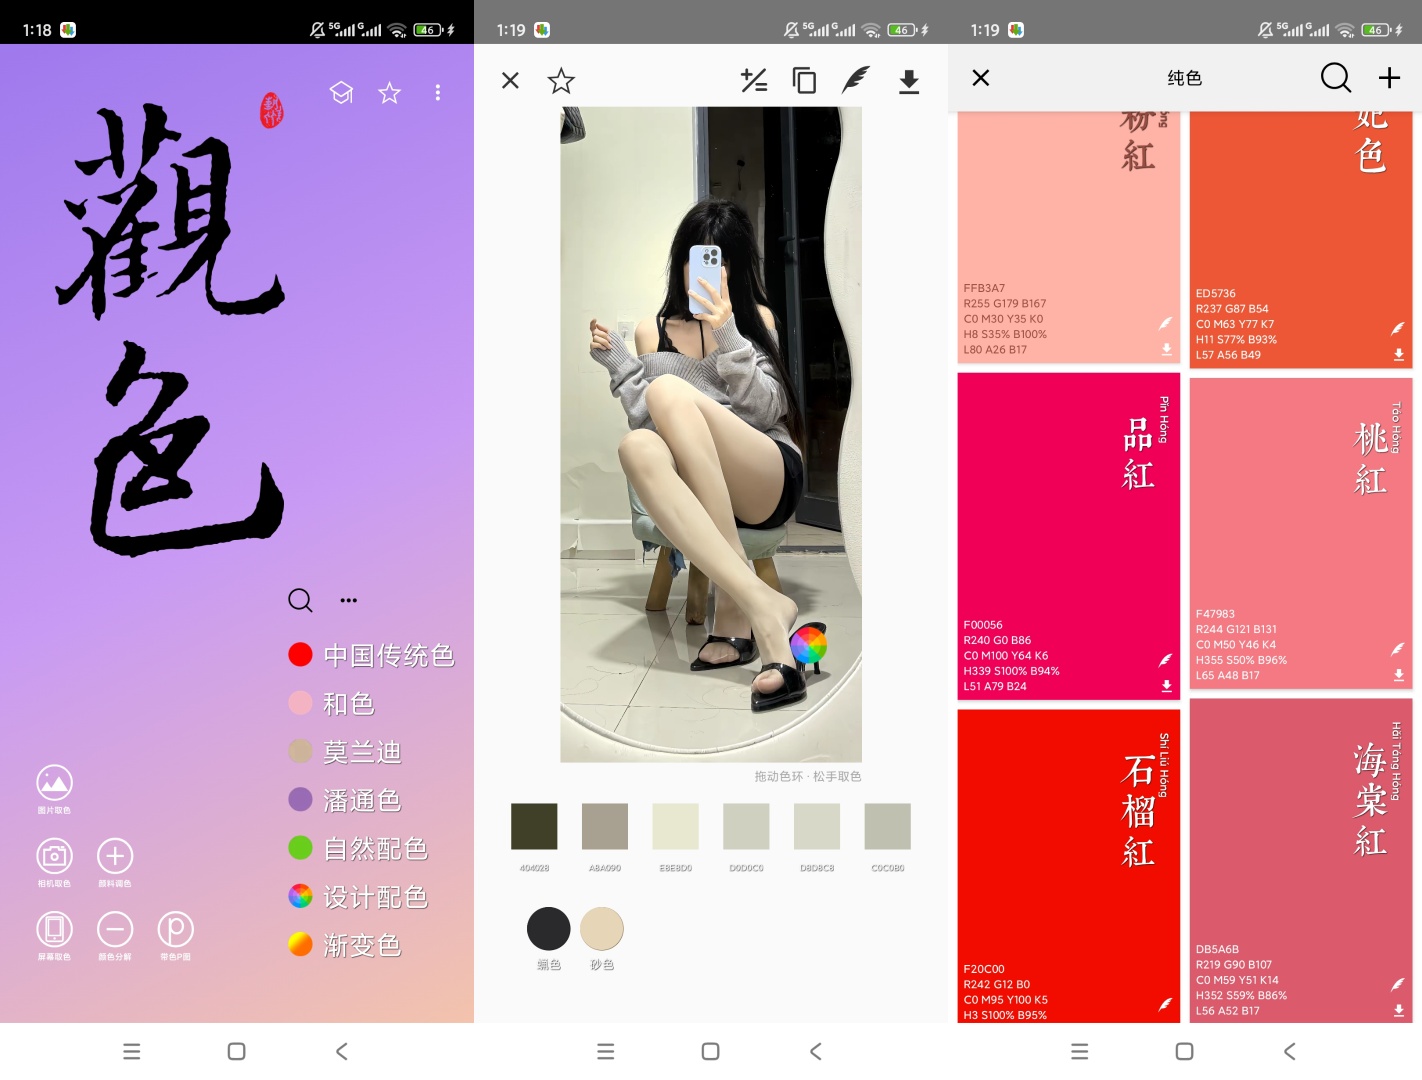Start 屏幕取色 screen color picker

pos(54,929)
